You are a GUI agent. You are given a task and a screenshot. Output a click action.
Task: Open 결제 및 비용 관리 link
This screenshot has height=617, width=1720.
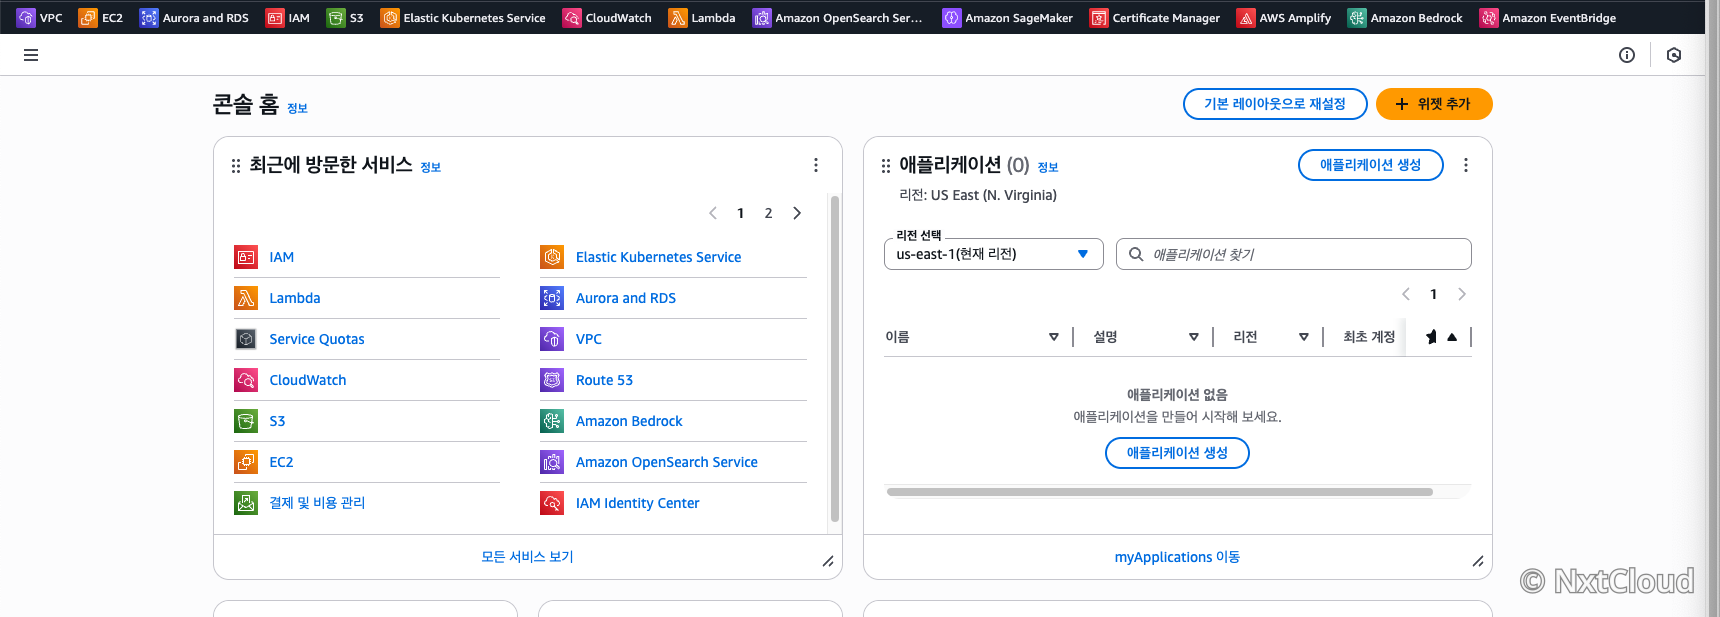317,503
